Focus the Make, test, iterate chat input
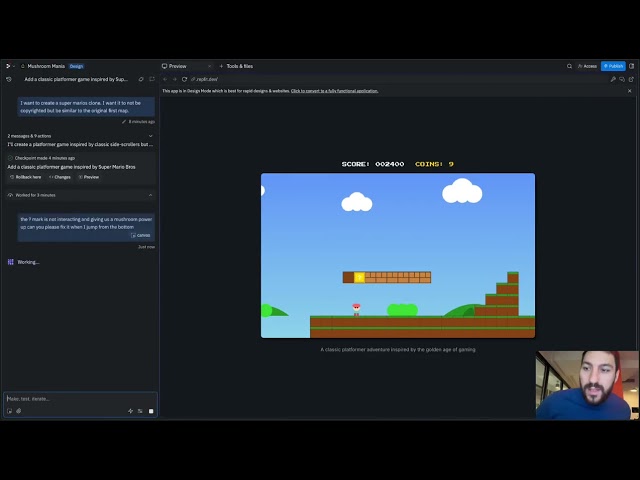Screen dimensions: 640x480 point(80,399)
